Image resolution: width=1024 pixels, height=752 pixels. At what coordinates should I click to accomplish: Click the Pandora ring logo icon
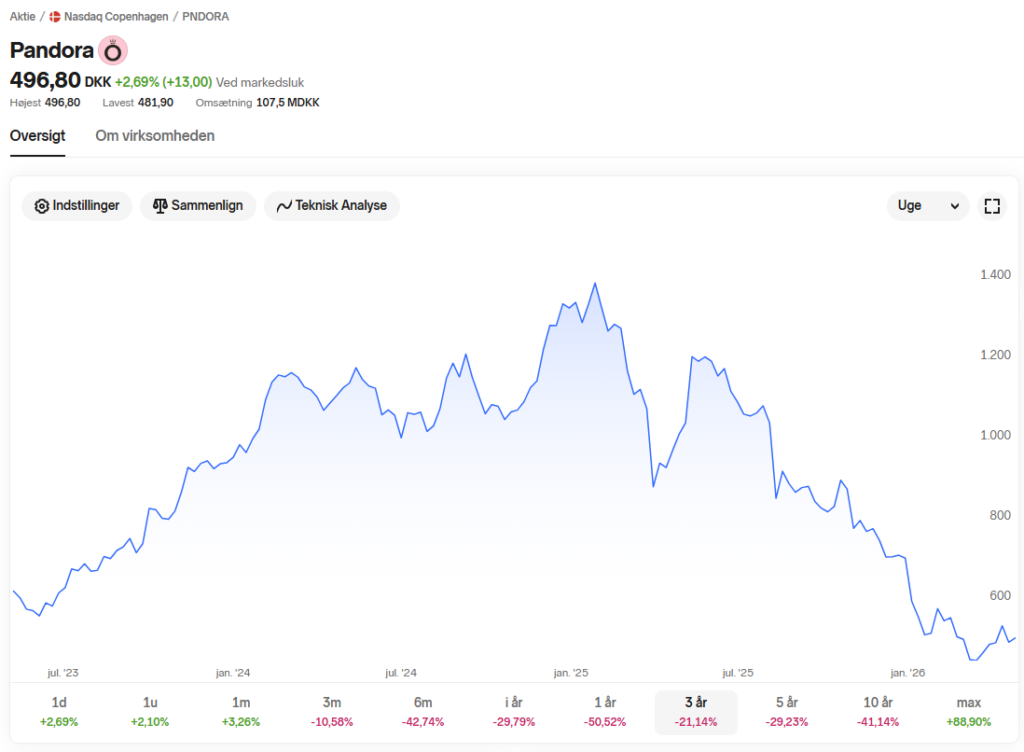[113, 50]
